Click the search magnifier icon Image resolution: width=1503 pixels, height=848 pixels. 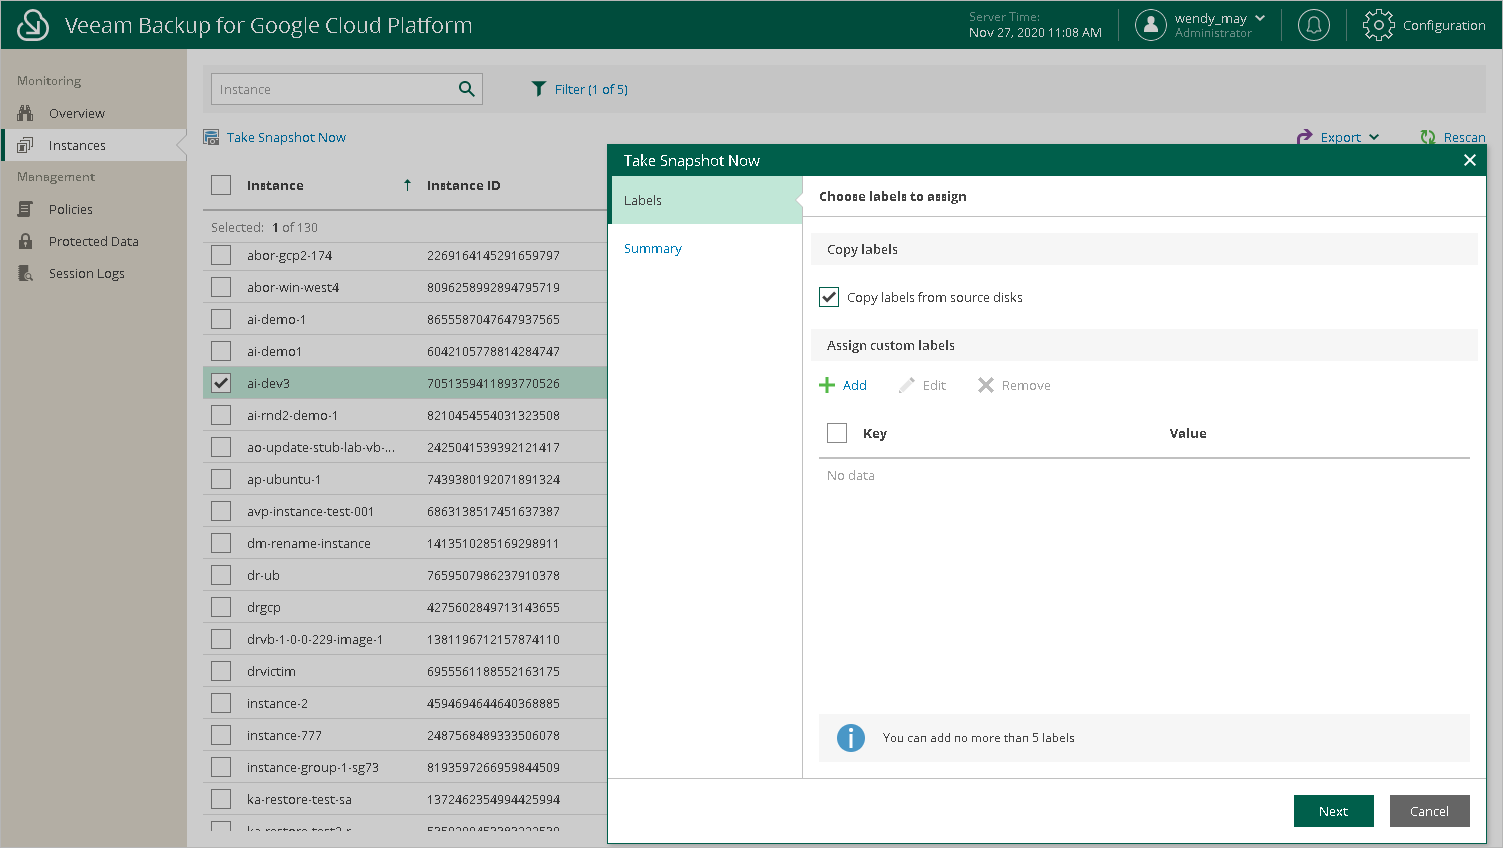click(x=466, y=89)
